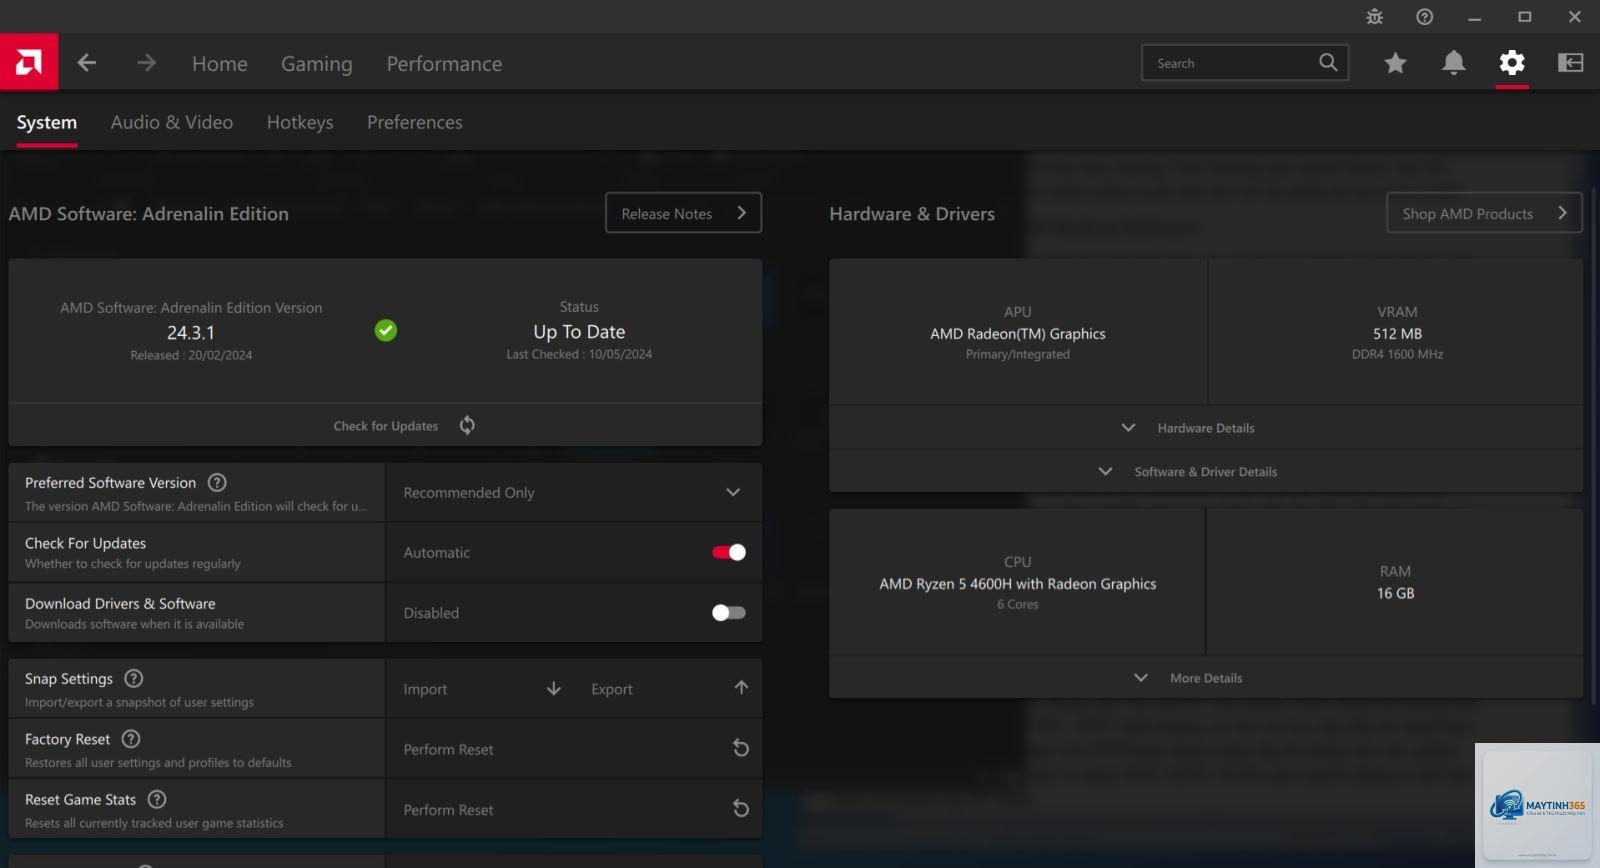
Task: Open Release Notes button
Action: (684, 213)
